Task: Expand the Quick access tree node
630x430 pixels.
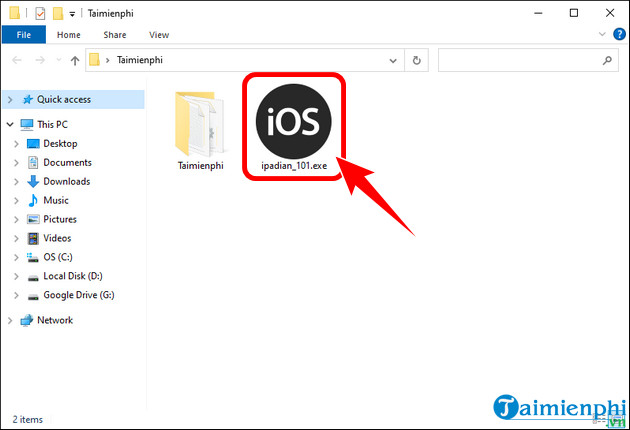Action: tap(10, 100)
